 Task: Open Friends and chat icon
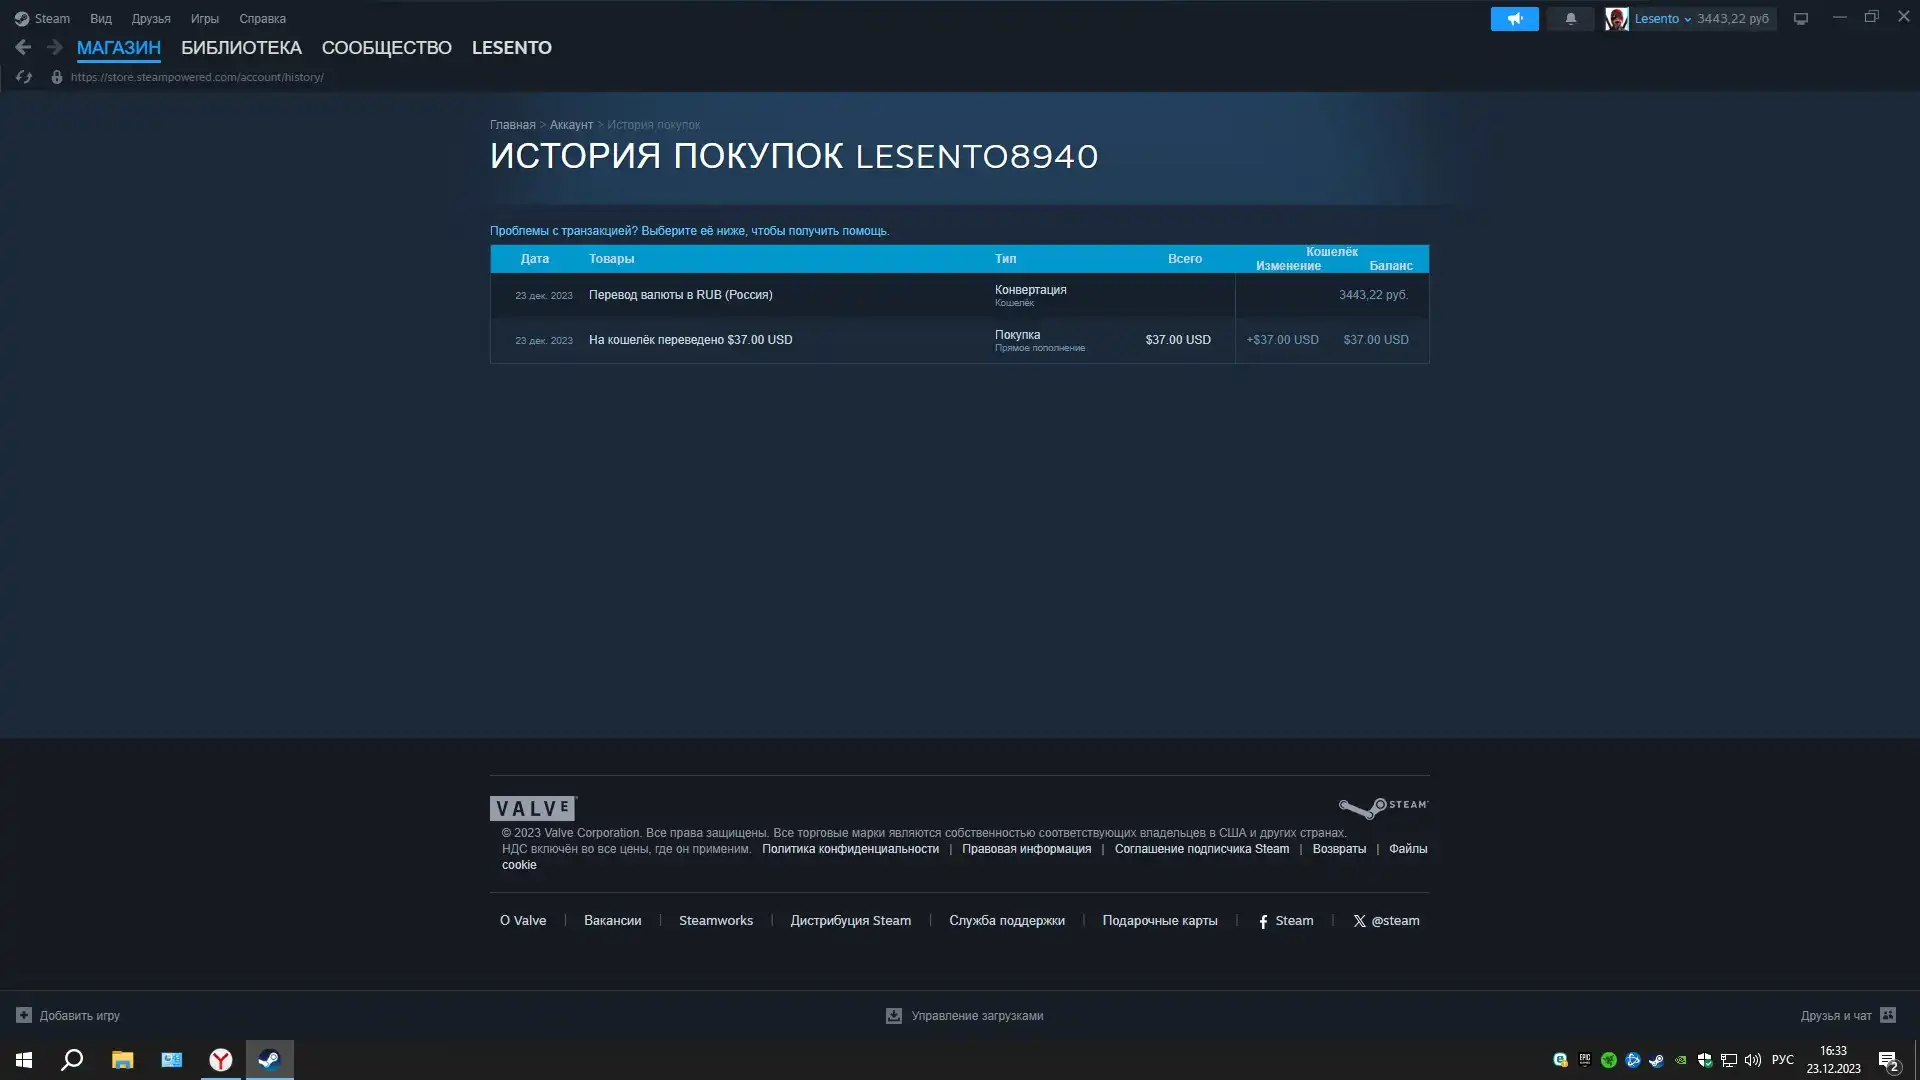click(1888, 1015)
